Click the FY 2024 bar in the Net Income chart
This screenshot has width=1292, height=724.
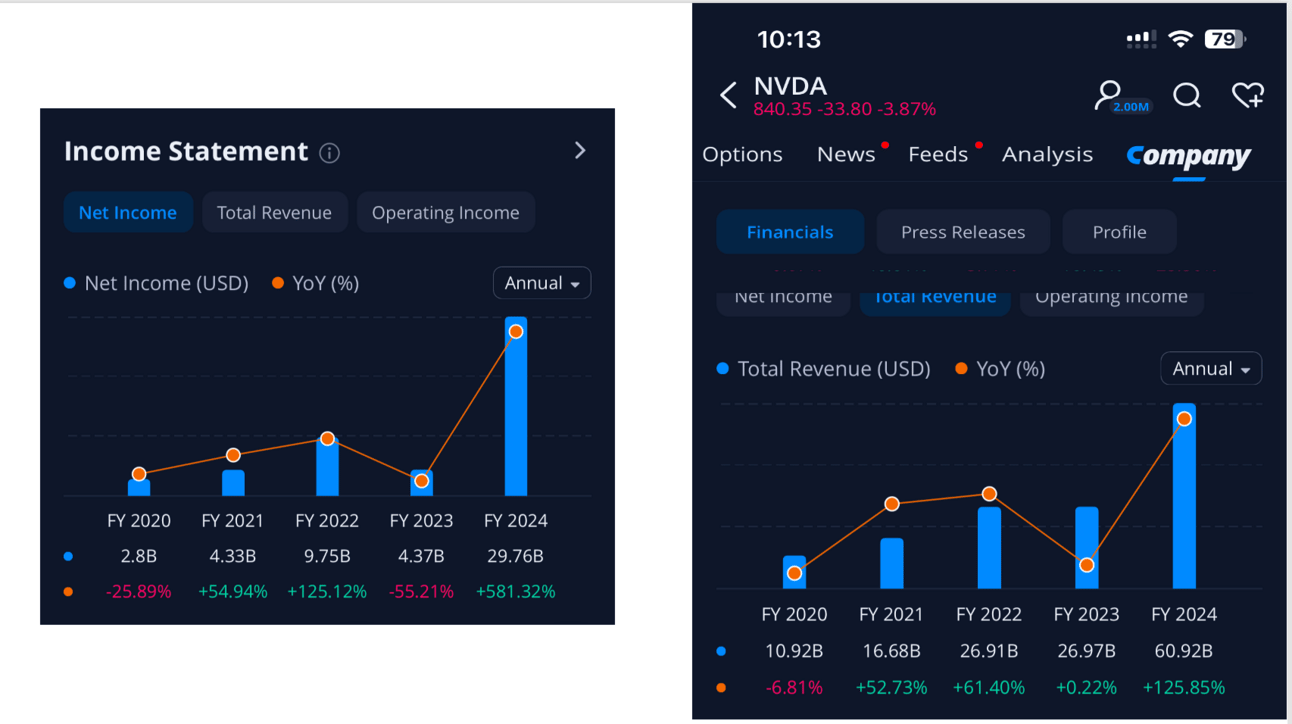[x=516, y=406]
